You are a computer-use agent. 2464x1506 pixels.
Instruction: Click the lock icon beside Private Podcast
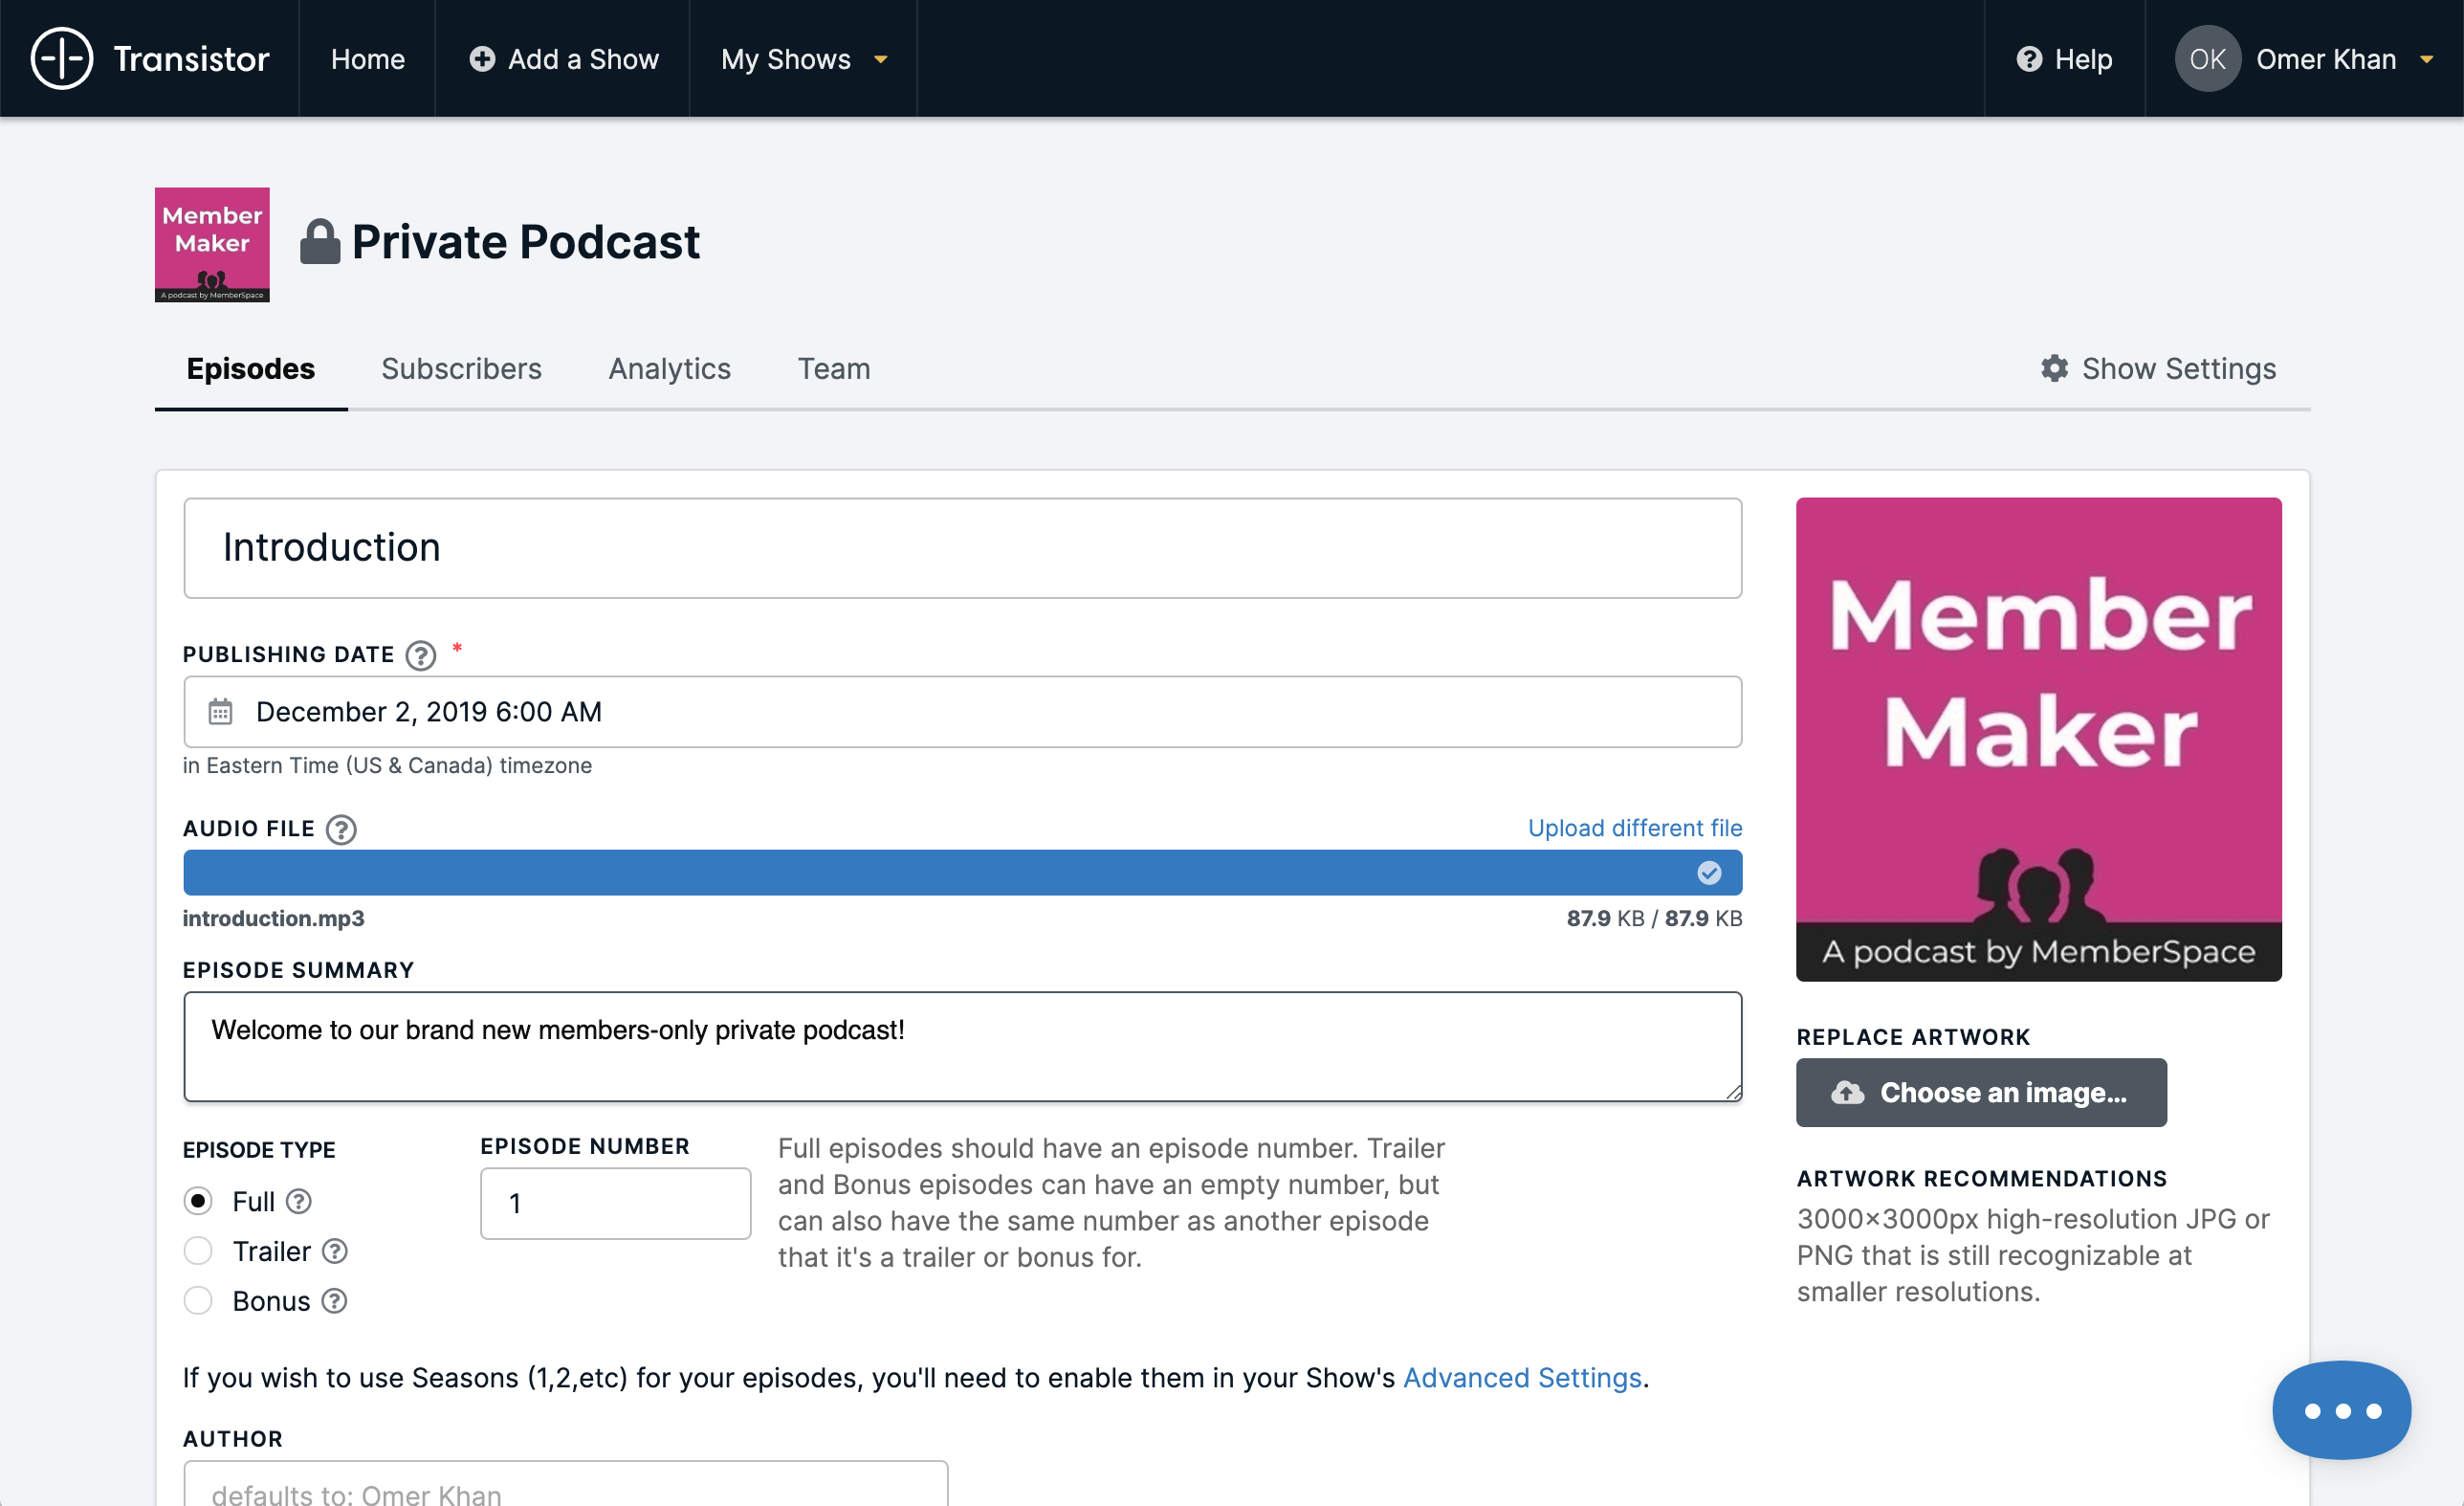point(320,241)
